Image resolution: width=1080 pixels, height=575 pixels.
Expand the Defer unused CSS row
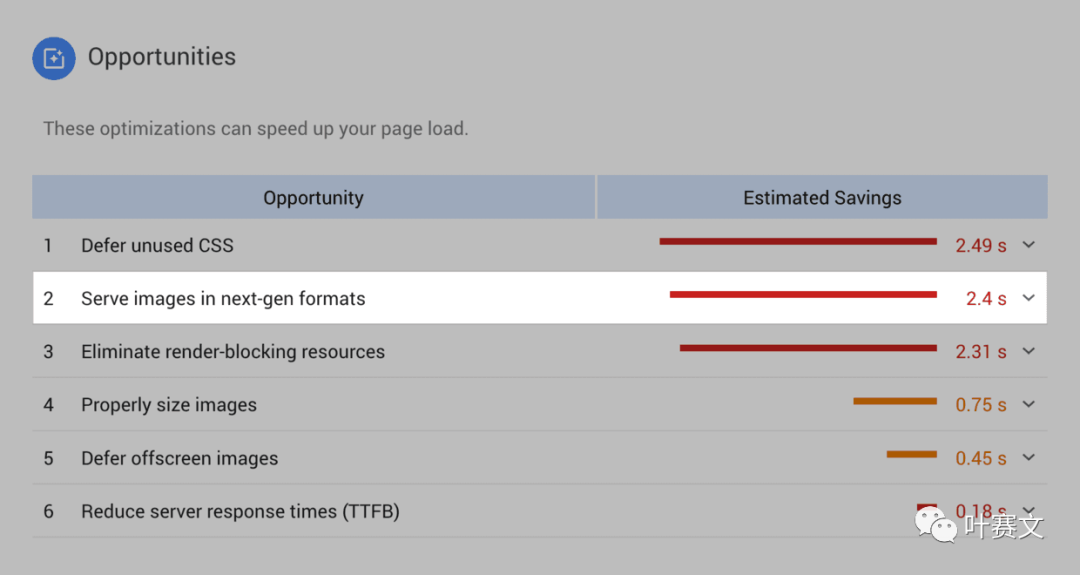tap(1029, 245)
